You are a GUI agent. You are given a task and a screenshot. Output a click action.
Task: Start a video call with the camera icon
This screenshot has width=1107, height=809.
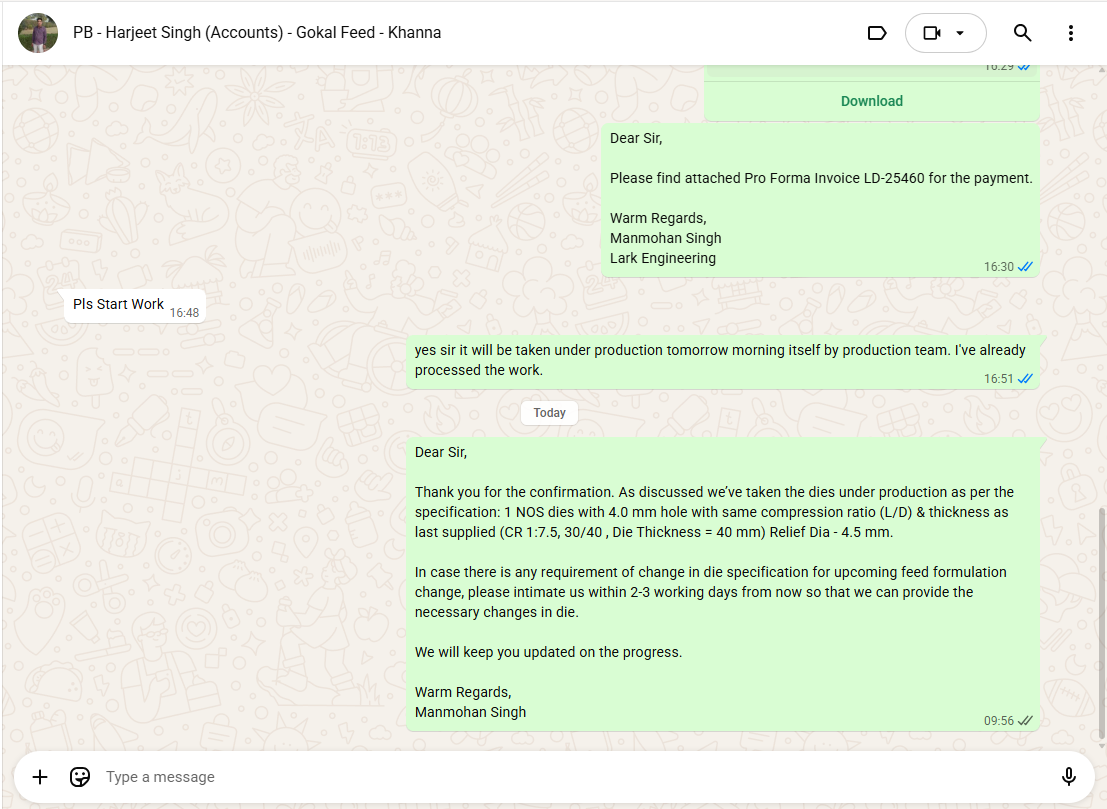coord(931,33)
